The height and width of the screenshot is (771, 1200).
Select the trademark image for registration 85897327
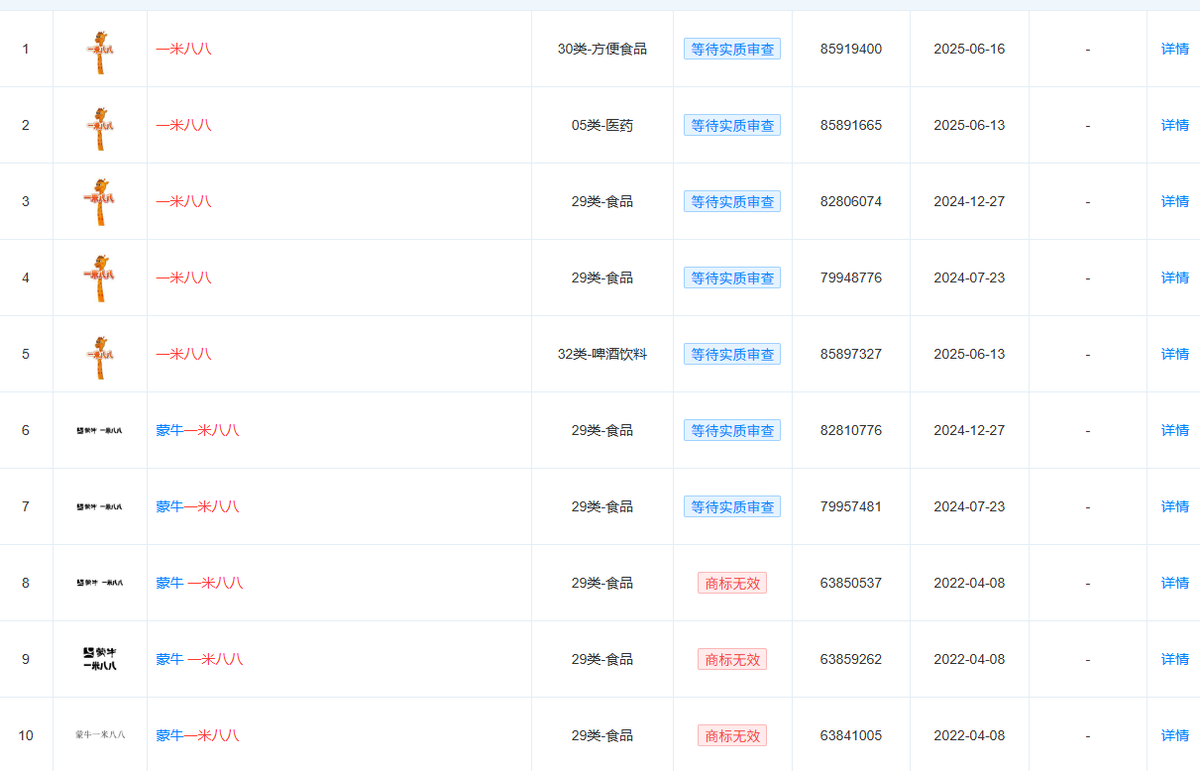(x=100, y=356)
